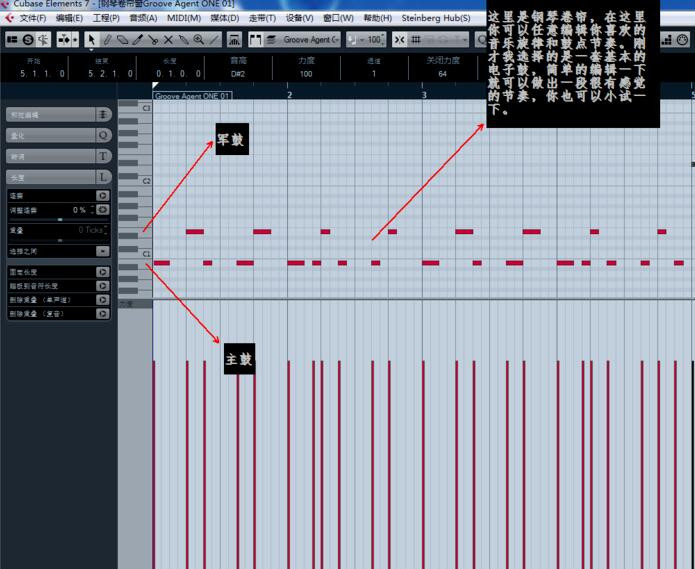Apply the legato (连奏) button
This screenshot has height=569, width=695.
pos(102,196)
